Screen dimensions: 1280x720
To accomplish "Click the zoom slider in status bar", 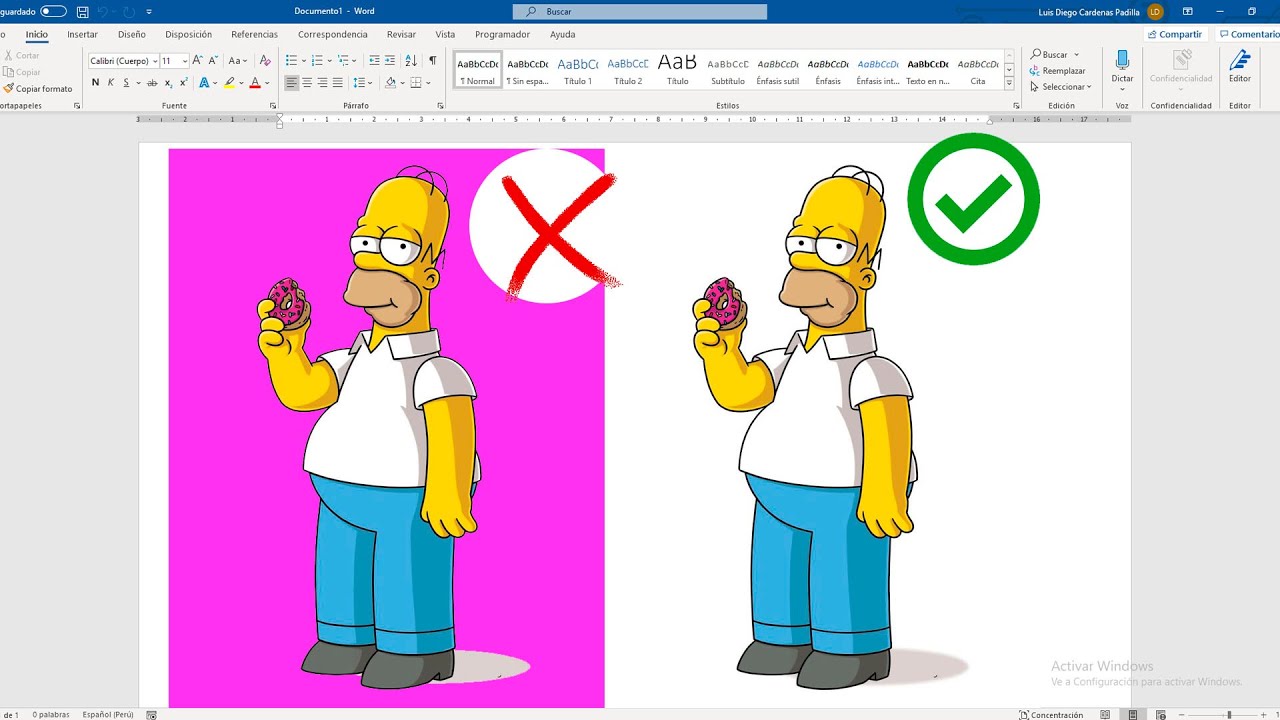I will [x=1228, y=715].
